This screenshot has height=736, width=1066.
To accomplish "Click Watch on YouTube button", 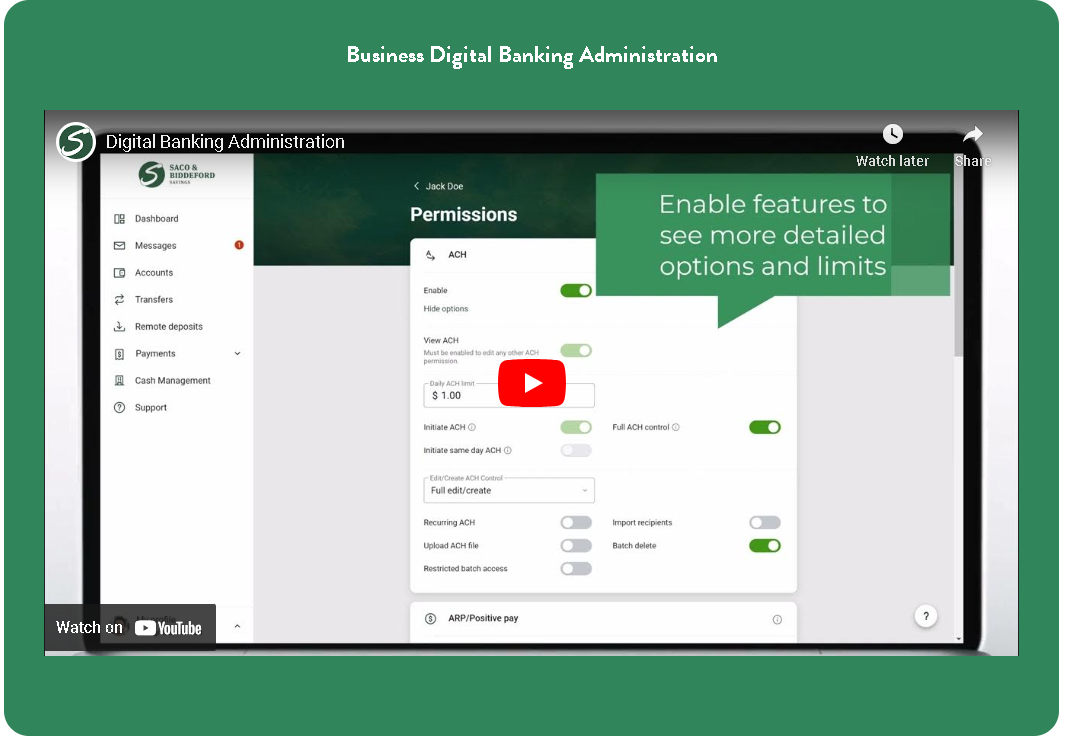I will (130, 627).
